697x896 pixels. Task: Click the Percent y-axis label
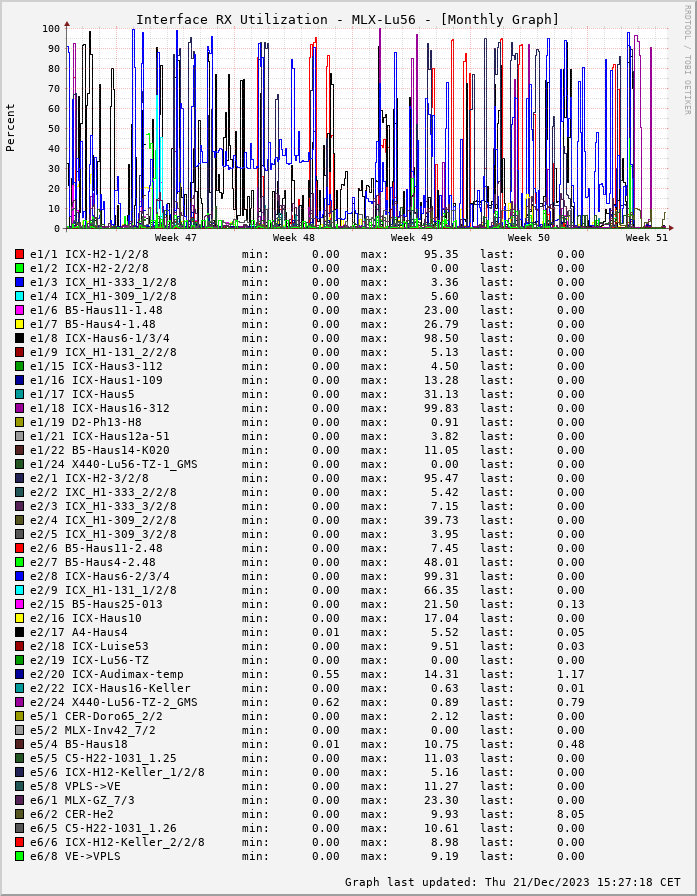11,127
